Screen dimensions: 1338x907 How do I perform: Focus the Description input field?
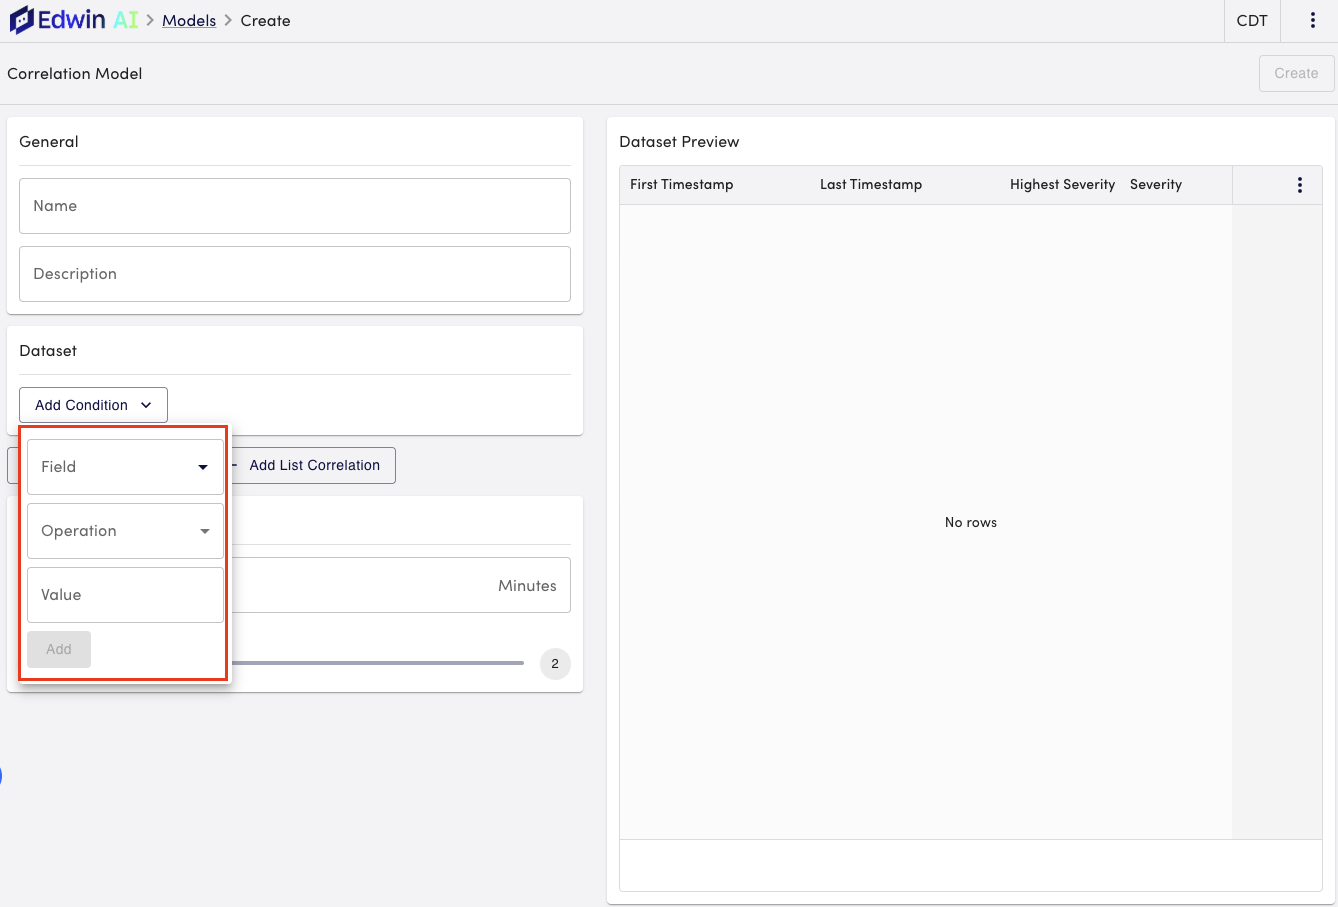(295, 274)
